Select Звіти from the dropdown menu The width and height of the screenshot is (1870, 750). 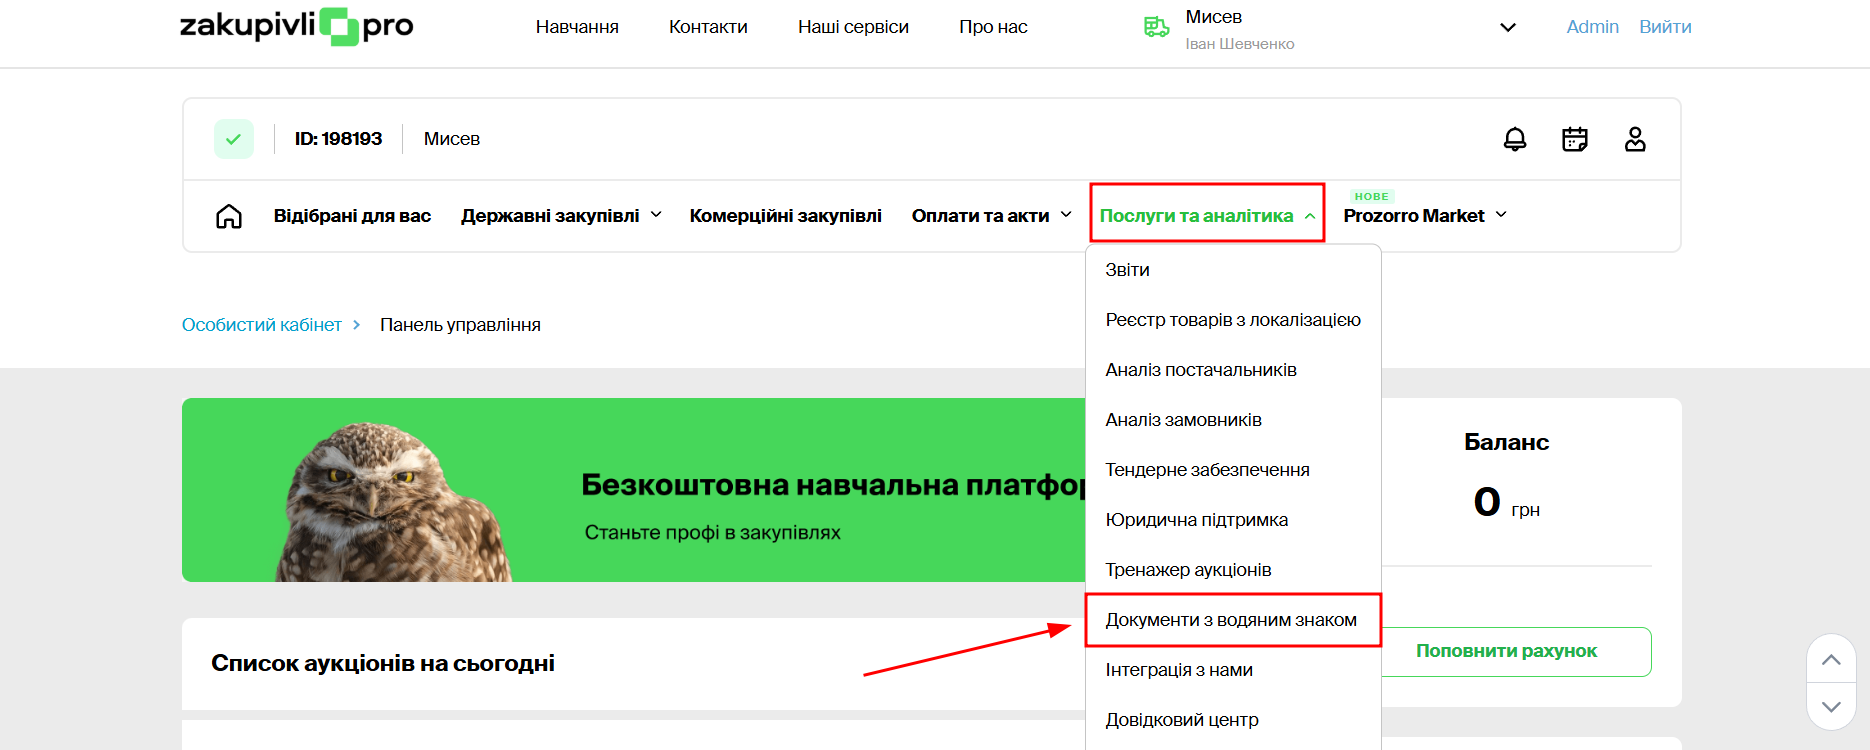click(x=1127, y=270)
